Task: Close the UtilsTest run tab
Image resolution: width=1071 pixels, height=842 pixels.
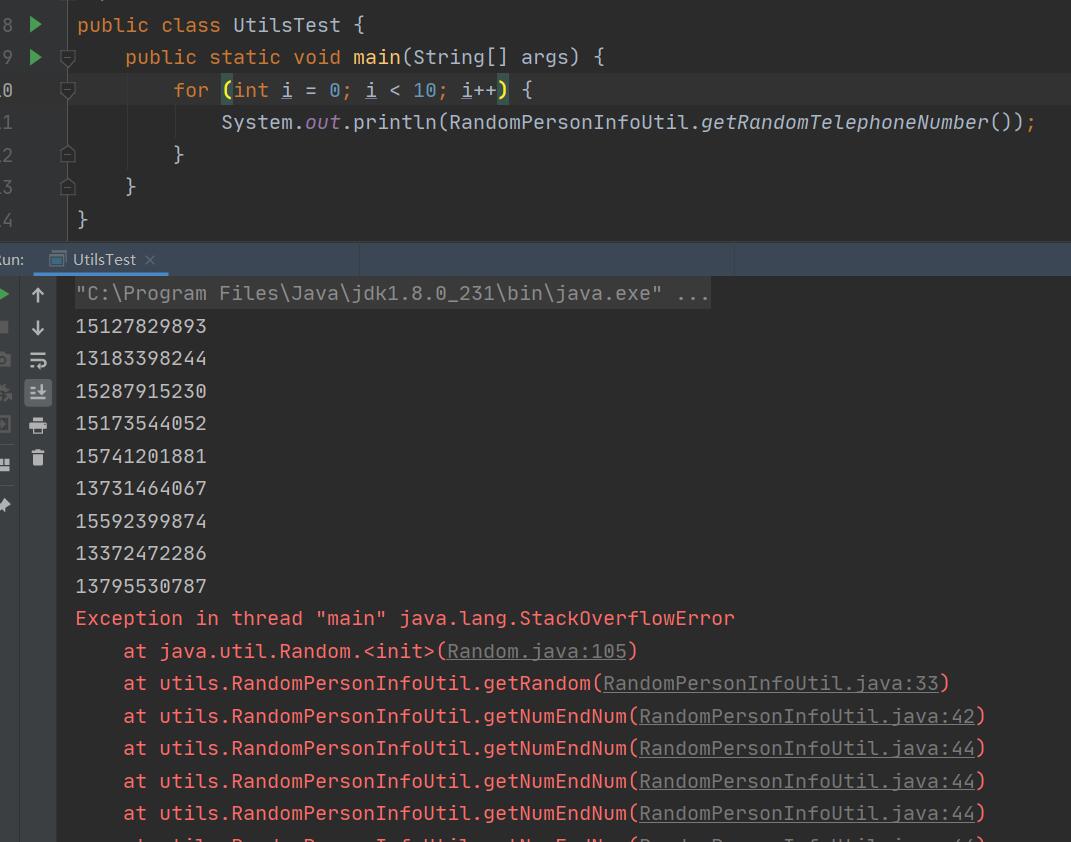Action: pyautogui.click(x=150, y=260)
